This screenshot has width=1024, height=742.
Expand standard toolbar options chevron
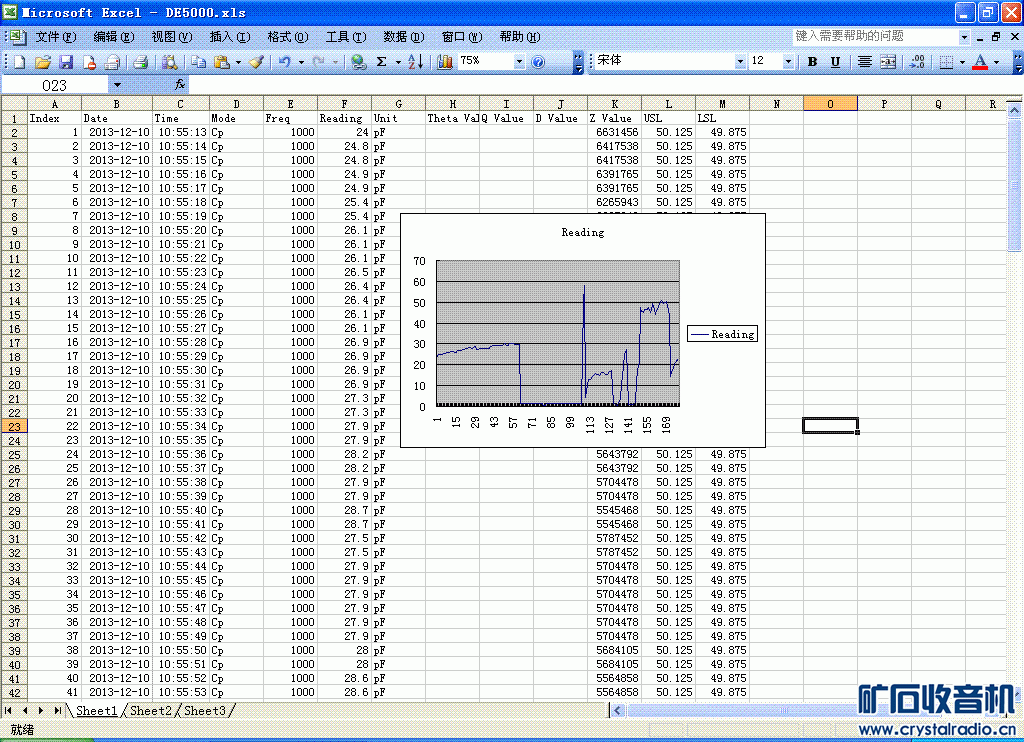point(578,63)
